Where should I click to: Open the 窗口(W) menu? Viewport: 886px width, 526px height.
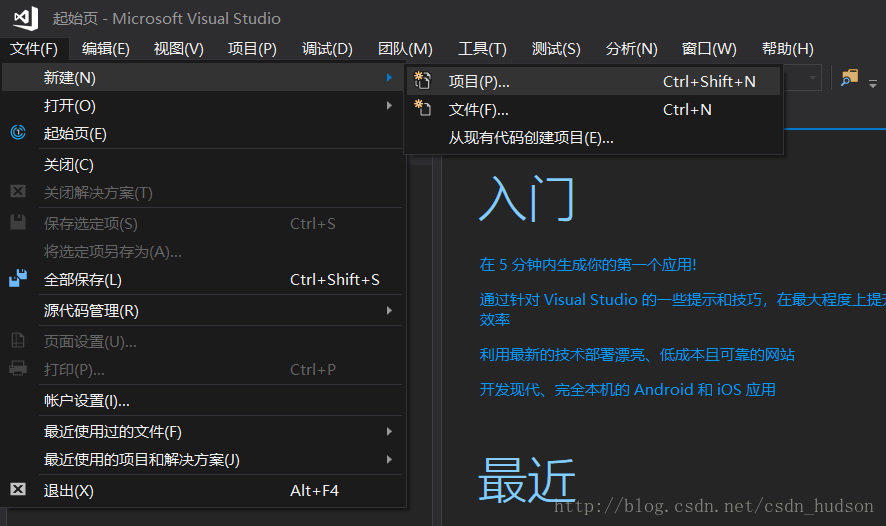[x=709, y=49]
